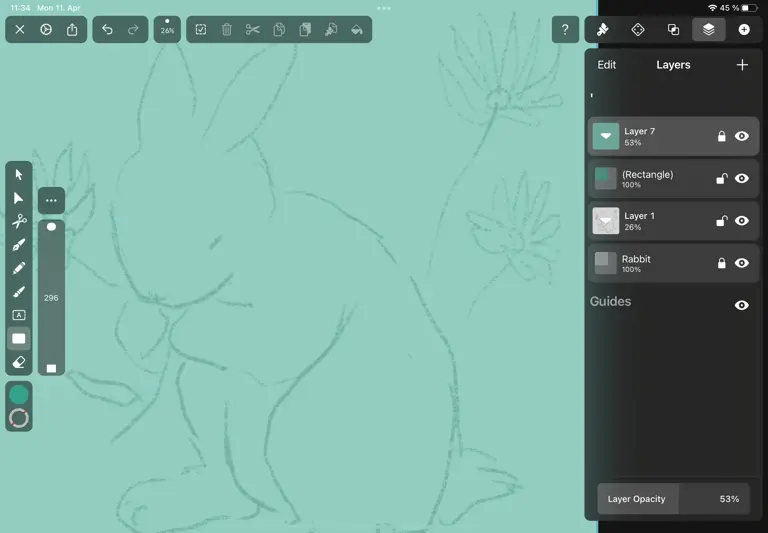
Task: Select the Direct Selection tool
Action: pos(19,198)
